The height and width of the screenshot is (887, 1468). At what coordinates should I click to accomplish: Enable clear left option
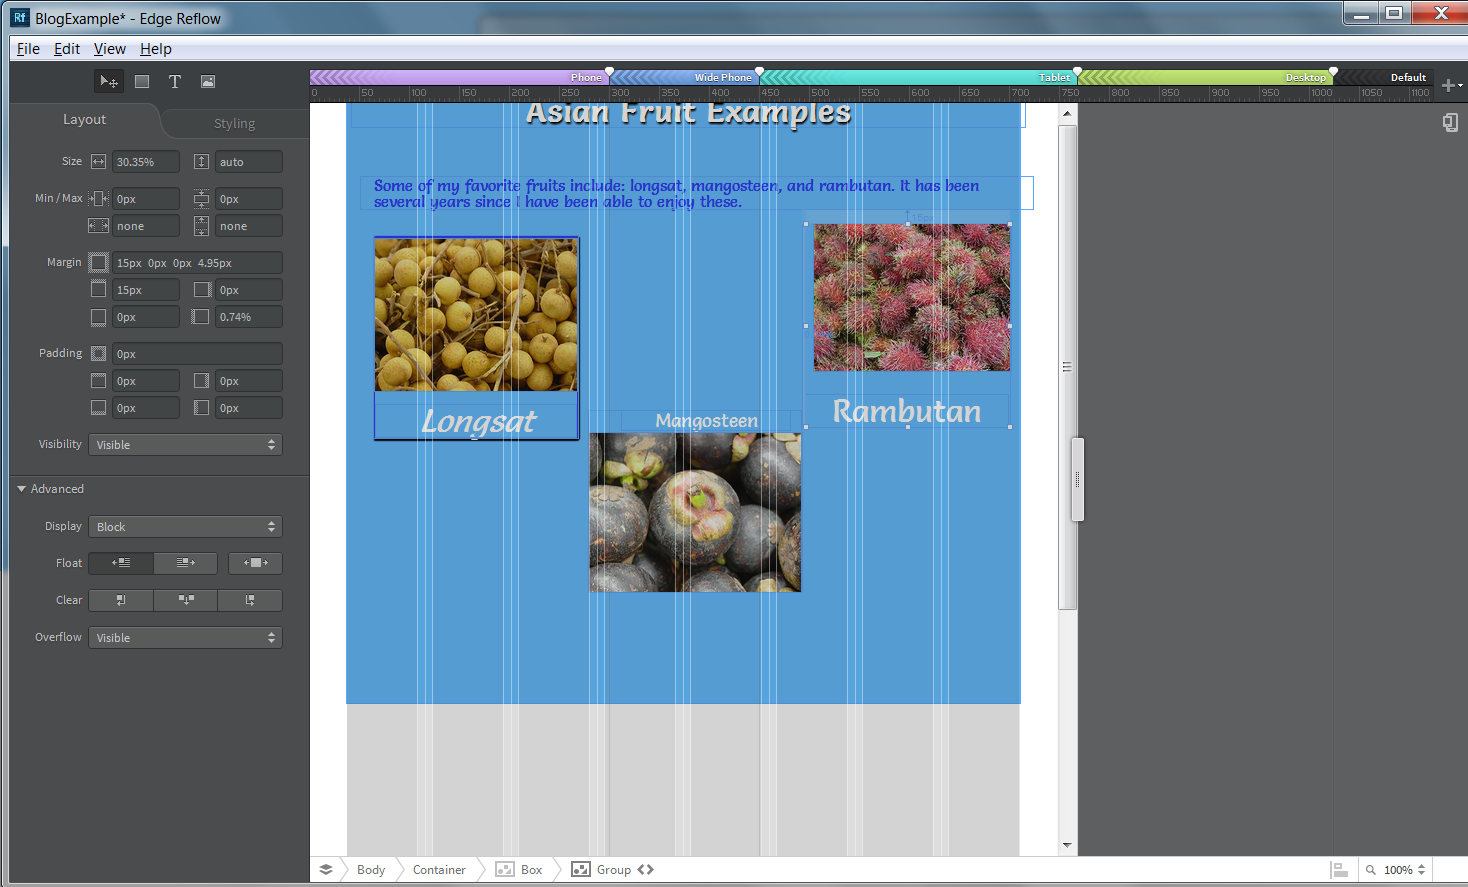click(x=121, y=600)
